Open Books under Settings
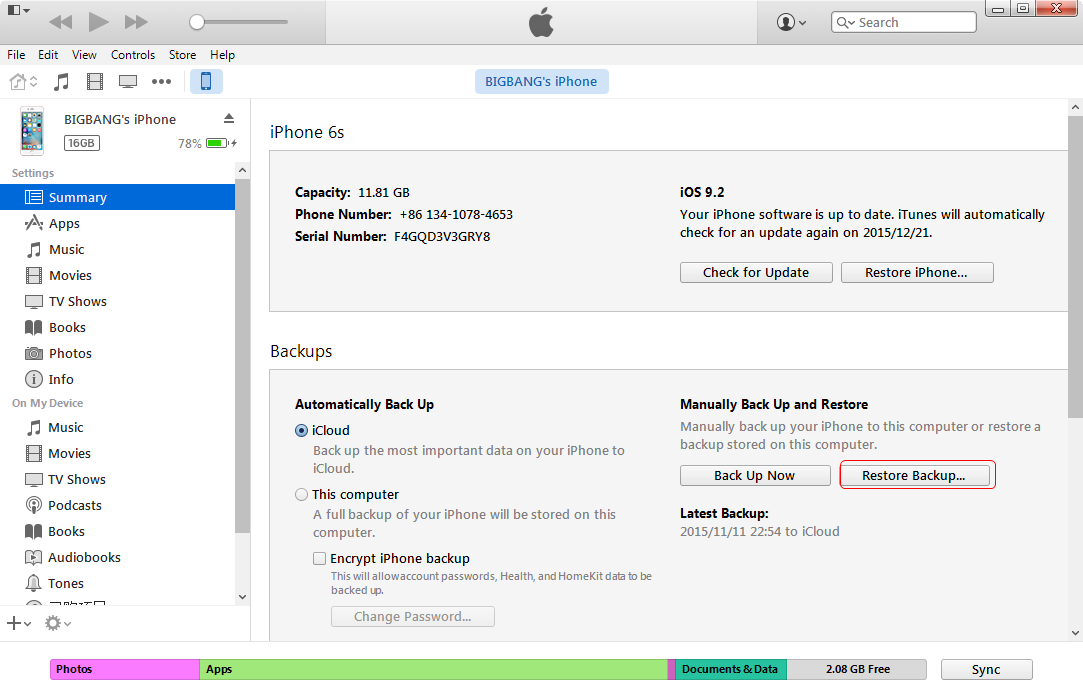Viewport: 1083px width, 697px height. pos(117,327)
